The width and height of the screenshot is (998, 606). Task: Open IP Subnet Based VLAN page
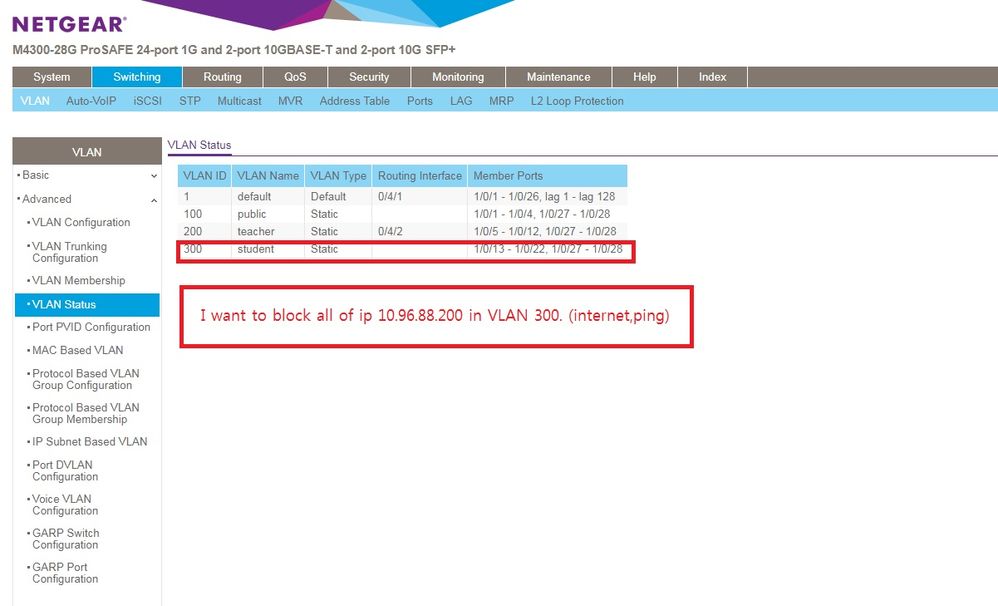[x=89, y=441]
